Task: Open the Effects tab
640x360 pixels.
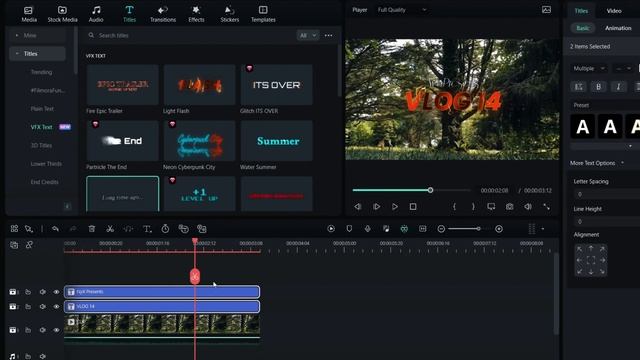Action: pyautogui.click(x=196, y=14)
